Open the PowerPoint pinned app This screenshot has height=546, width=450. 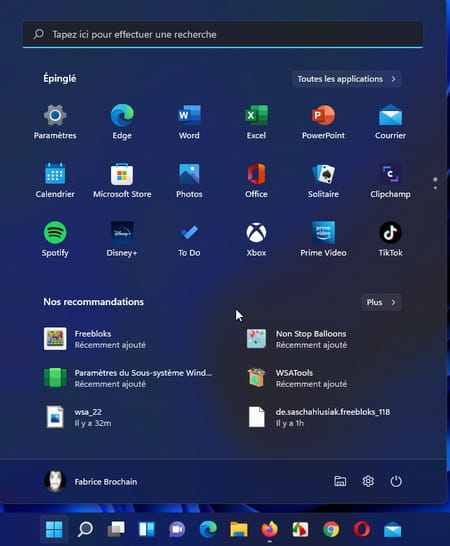(323, 122)
